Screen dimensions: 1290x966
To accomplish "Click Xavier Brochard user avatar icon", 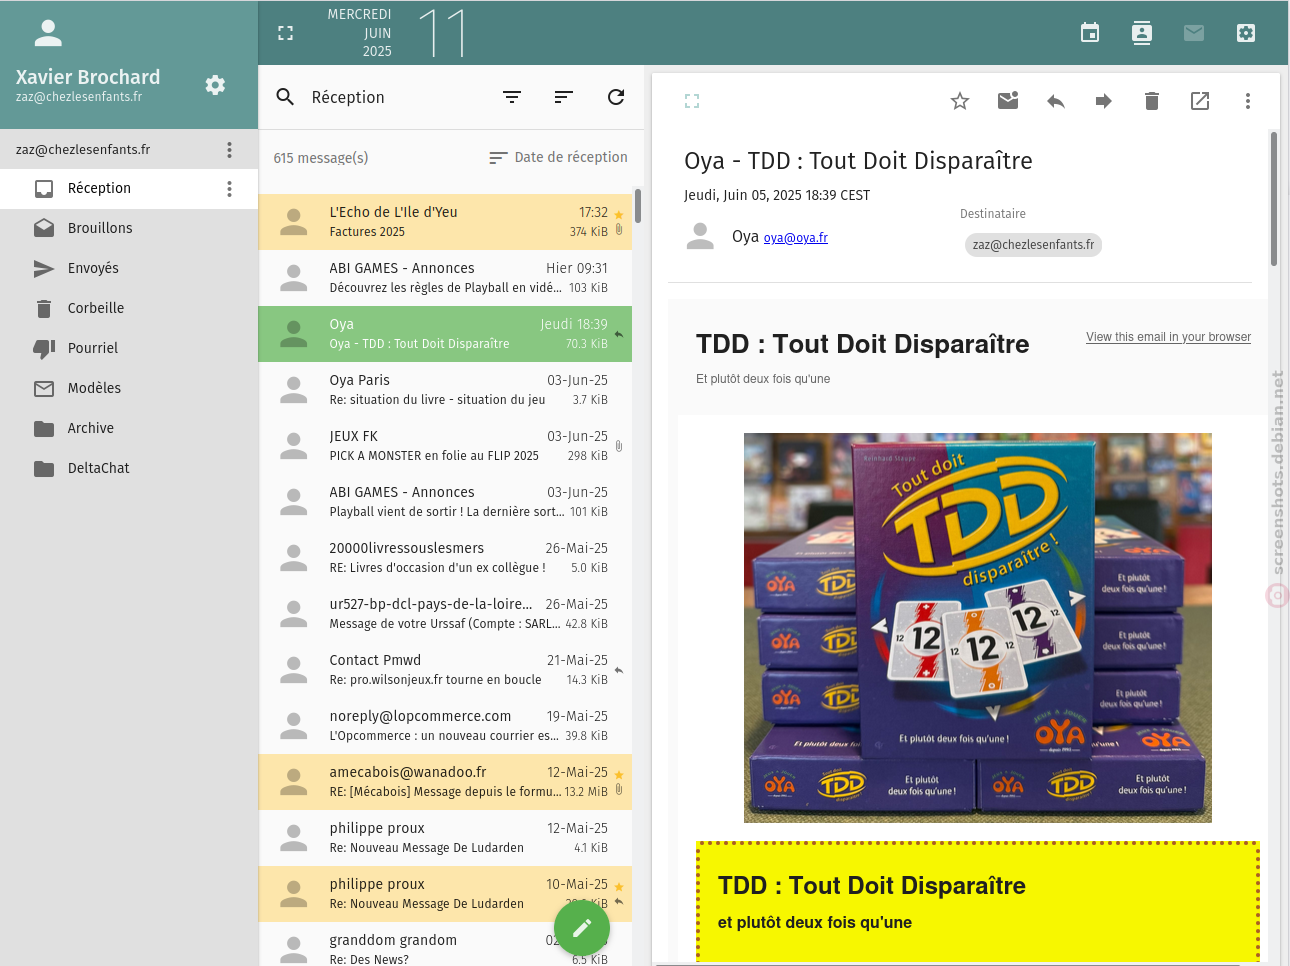I will point(48,33).
